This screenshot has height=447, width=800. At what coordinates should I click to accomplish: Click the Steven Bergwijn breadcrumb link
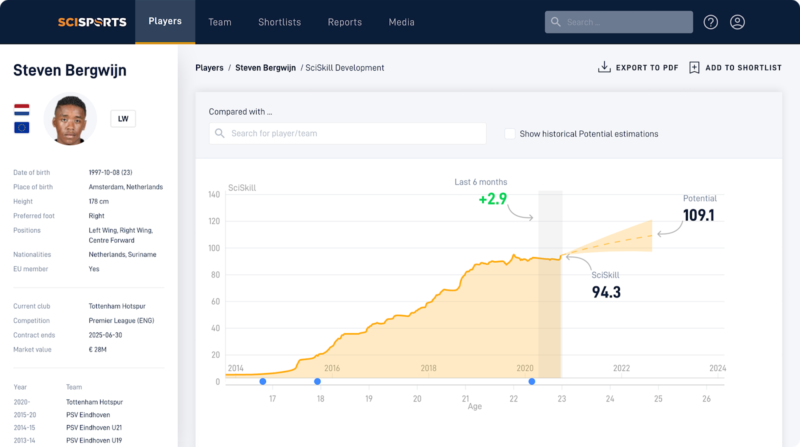[x=265, y=68]
